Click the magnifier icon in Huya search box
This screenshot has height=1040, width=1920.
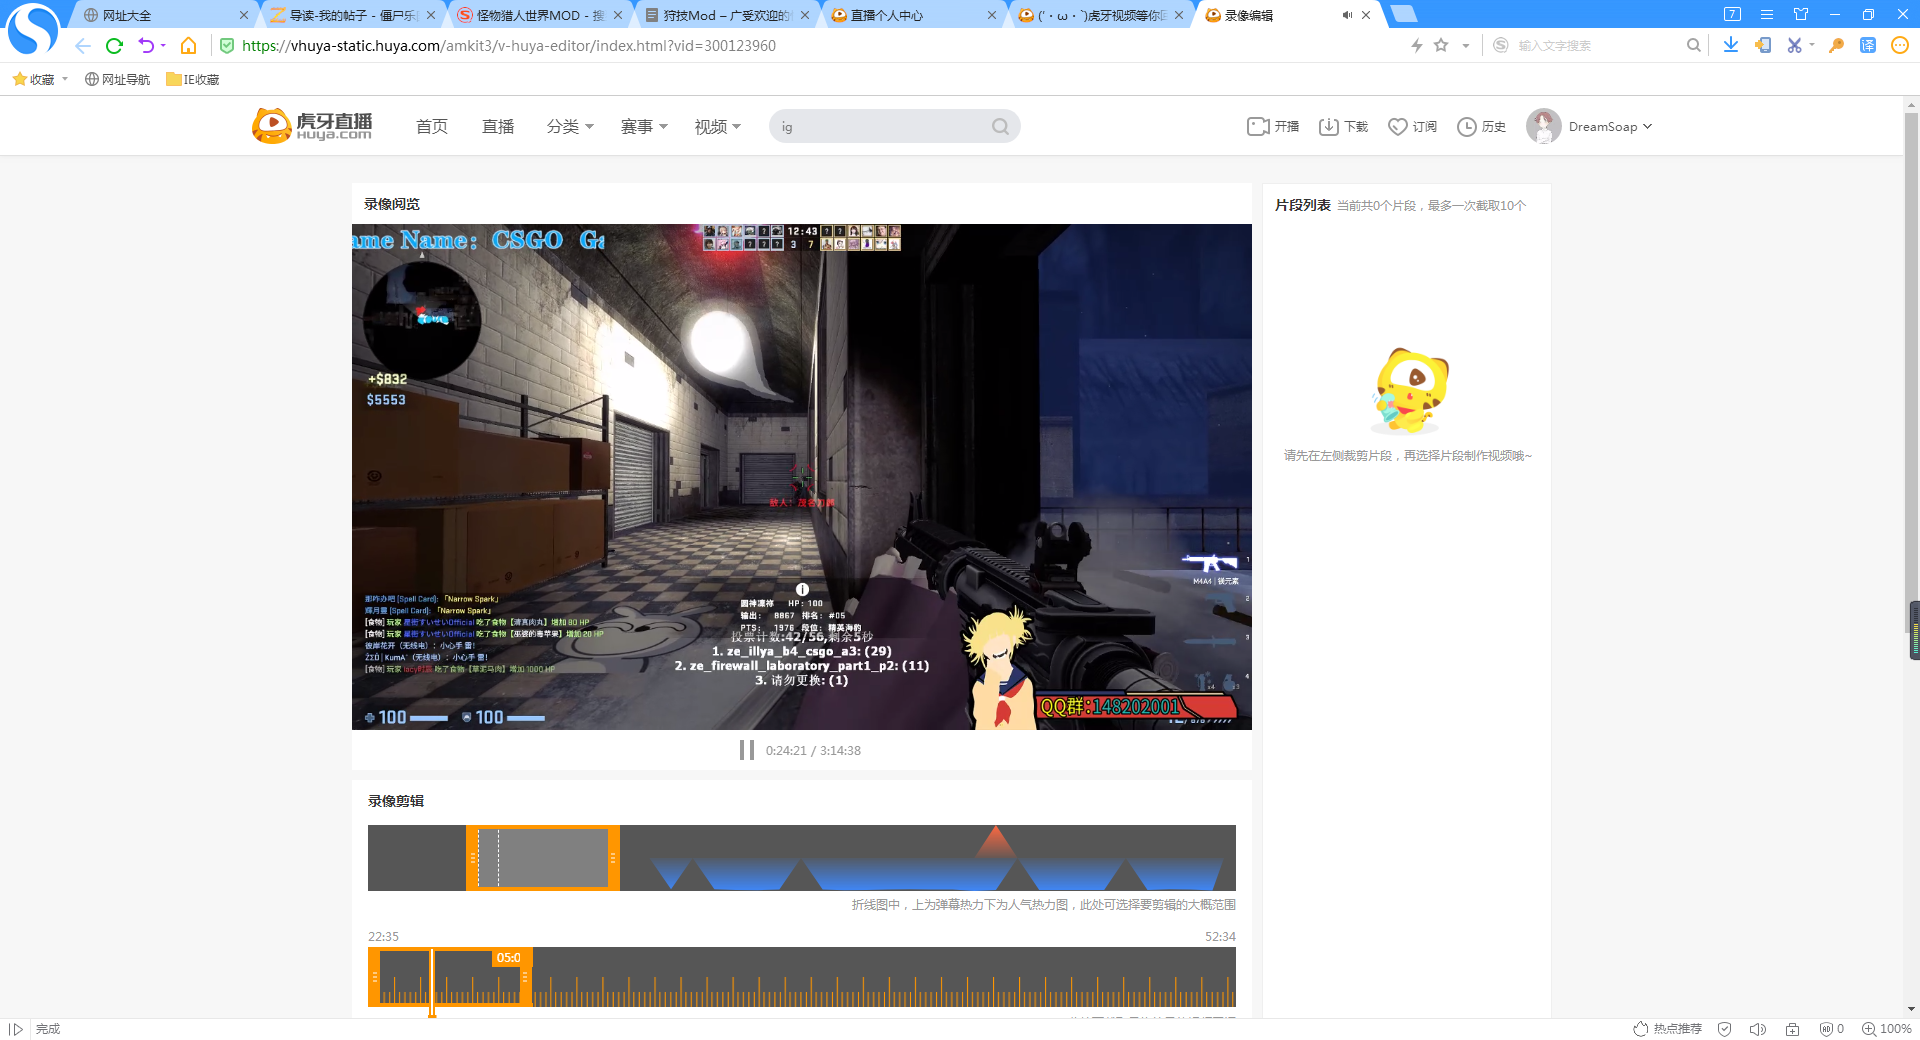tap(1000, 126)
